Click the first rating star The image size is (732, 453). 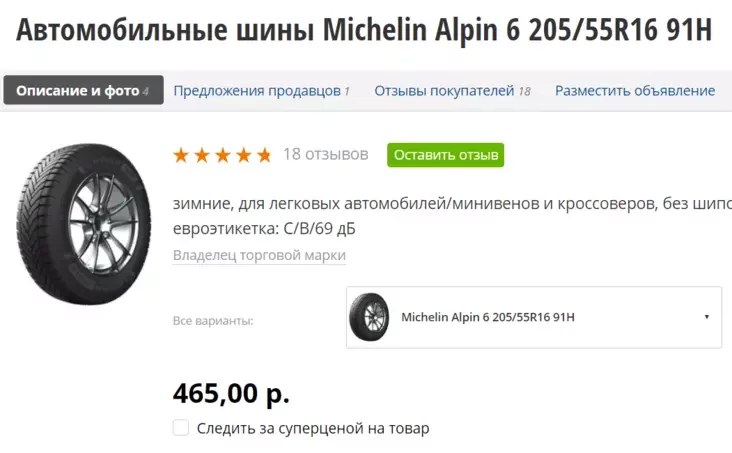(x=181, y=155)
